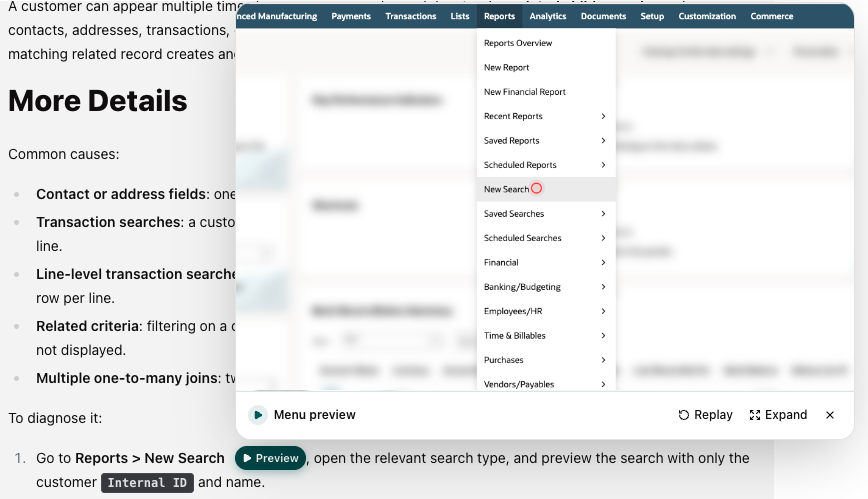Screen dimensions: 868x499
Task: Expand Saved Reports submenu arrow
Action: pyautogui.click(x=603, y=140)
